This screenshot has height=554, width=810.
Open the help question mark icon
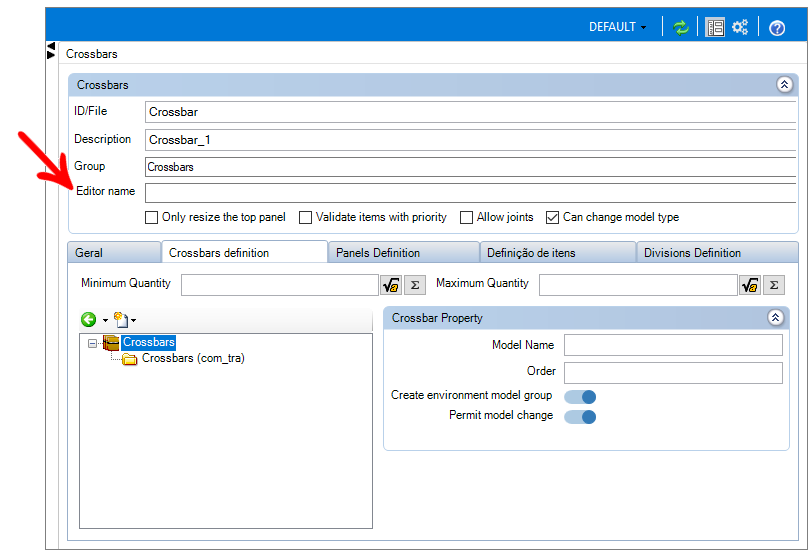pyautogui.click(x=777, y=28)
